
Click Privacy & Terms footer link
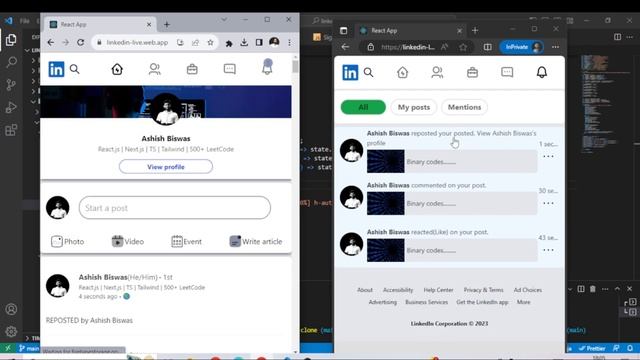(x=483, y=290)
